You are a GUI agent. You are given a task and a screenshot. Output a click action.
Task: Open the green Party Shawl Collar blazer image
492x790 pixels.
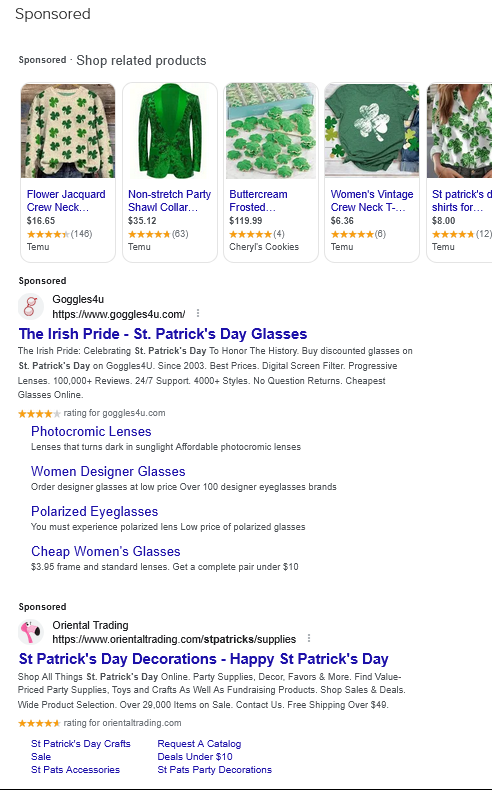pyautogui.click(x=170, y=131)
